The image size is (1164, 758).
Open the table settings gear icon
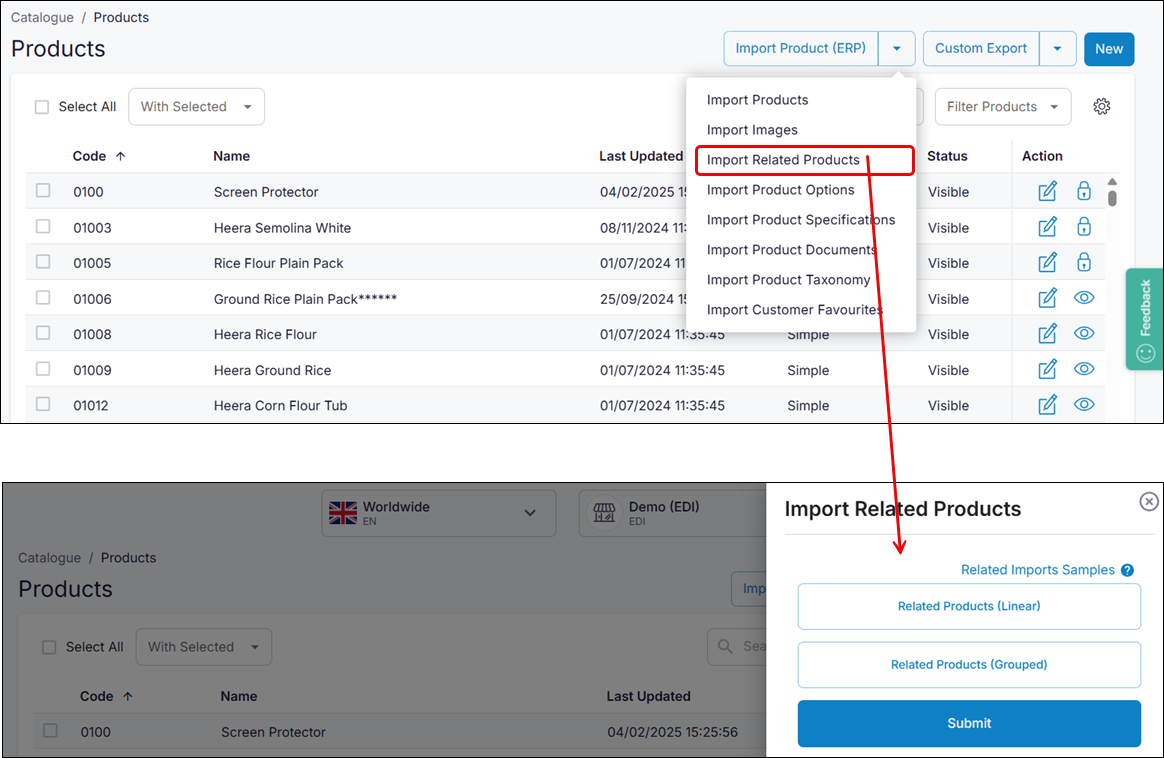(x=1101, y=106)
